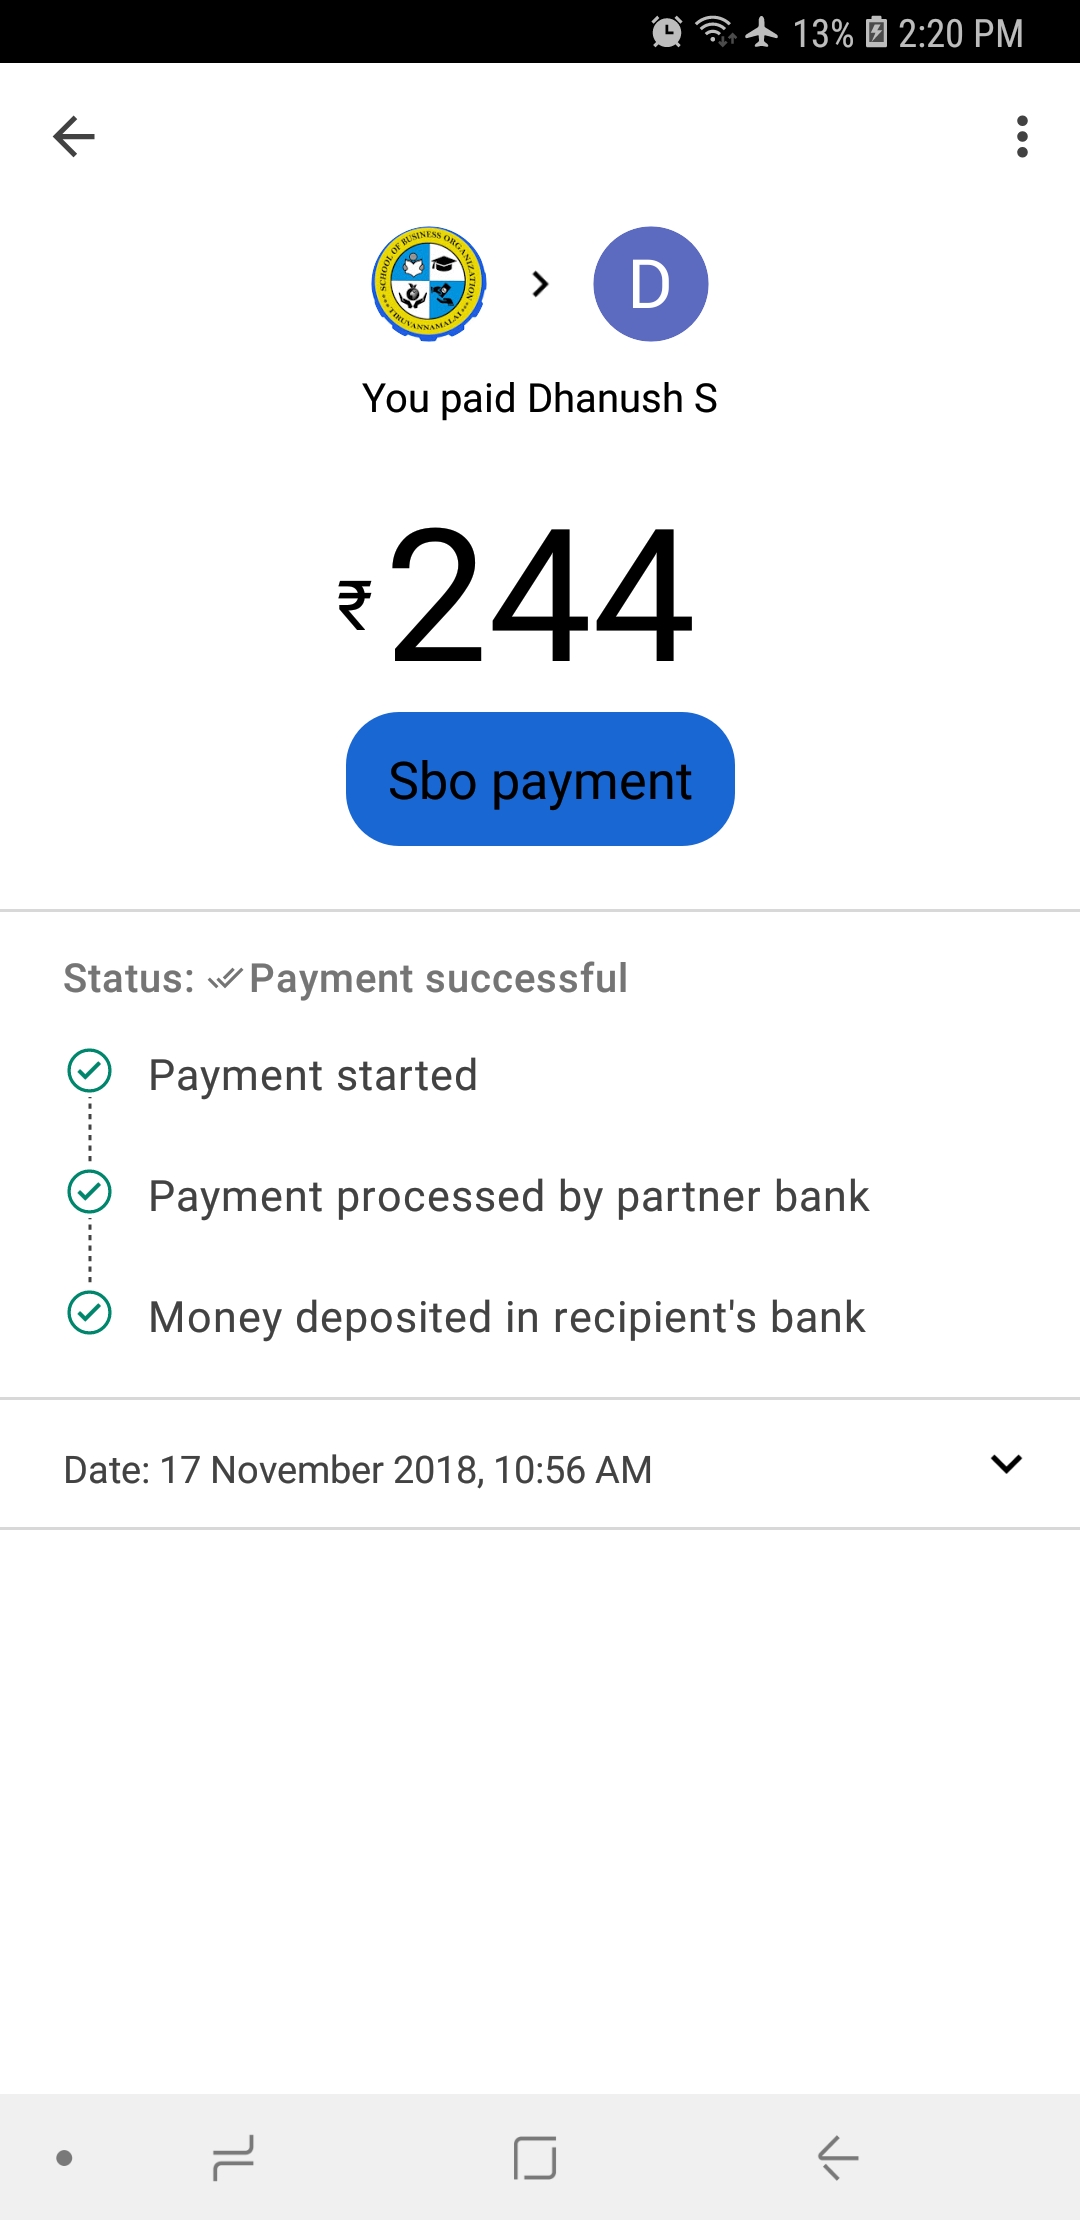Tap the chevron between sender and recipient
The width and height of the screenshot is (1080, 2220).
pos(540,285)
